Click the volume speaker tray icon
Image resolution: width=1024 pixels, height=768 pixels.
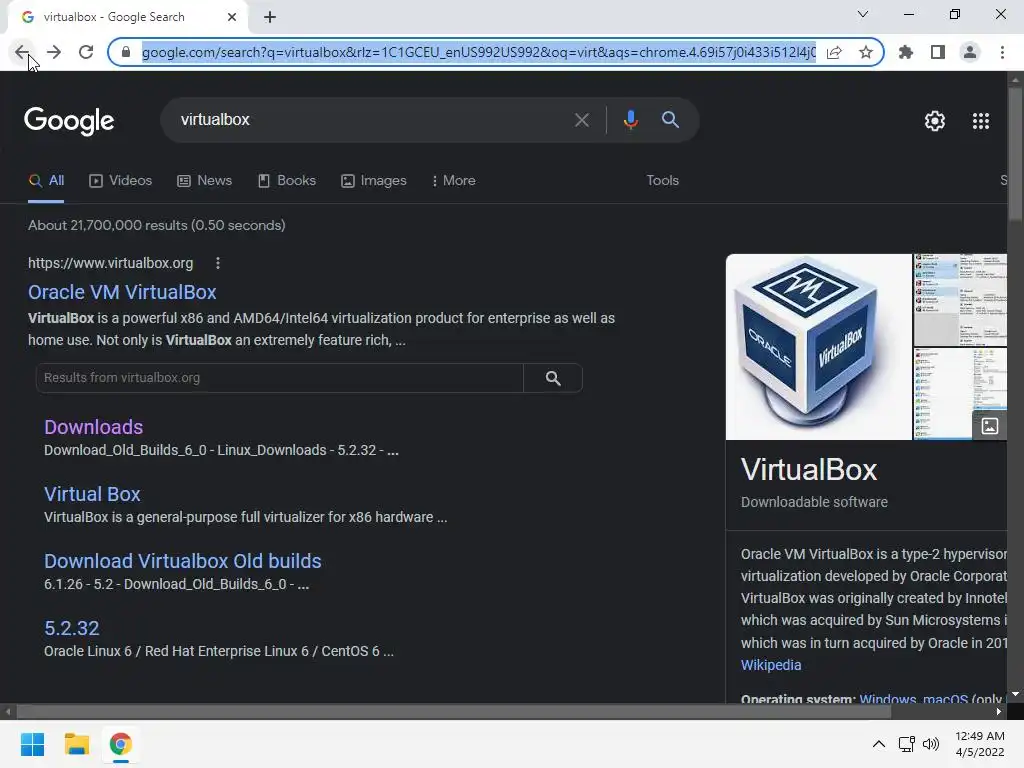(x=931, y=744)
